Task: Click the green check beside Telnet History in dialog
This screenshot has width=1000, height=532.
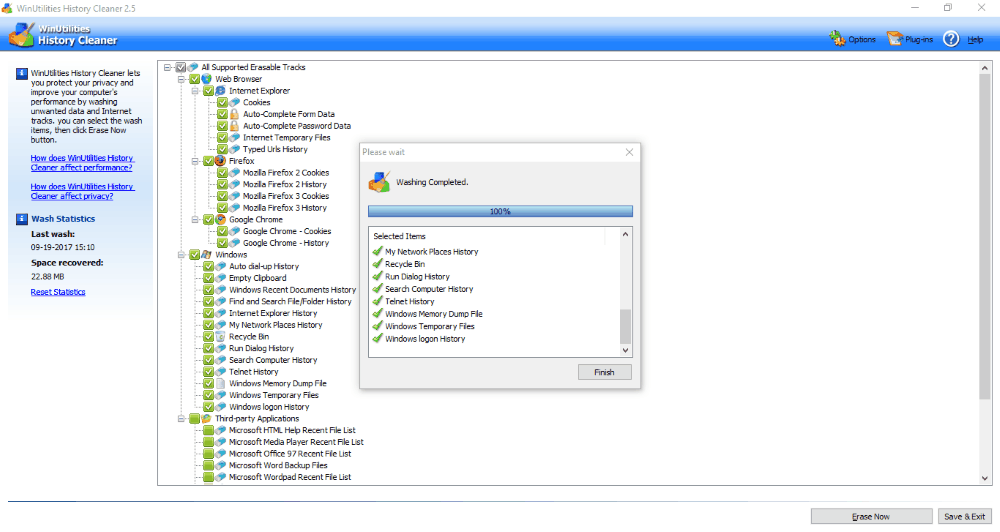Action: (x=378, y=301)
